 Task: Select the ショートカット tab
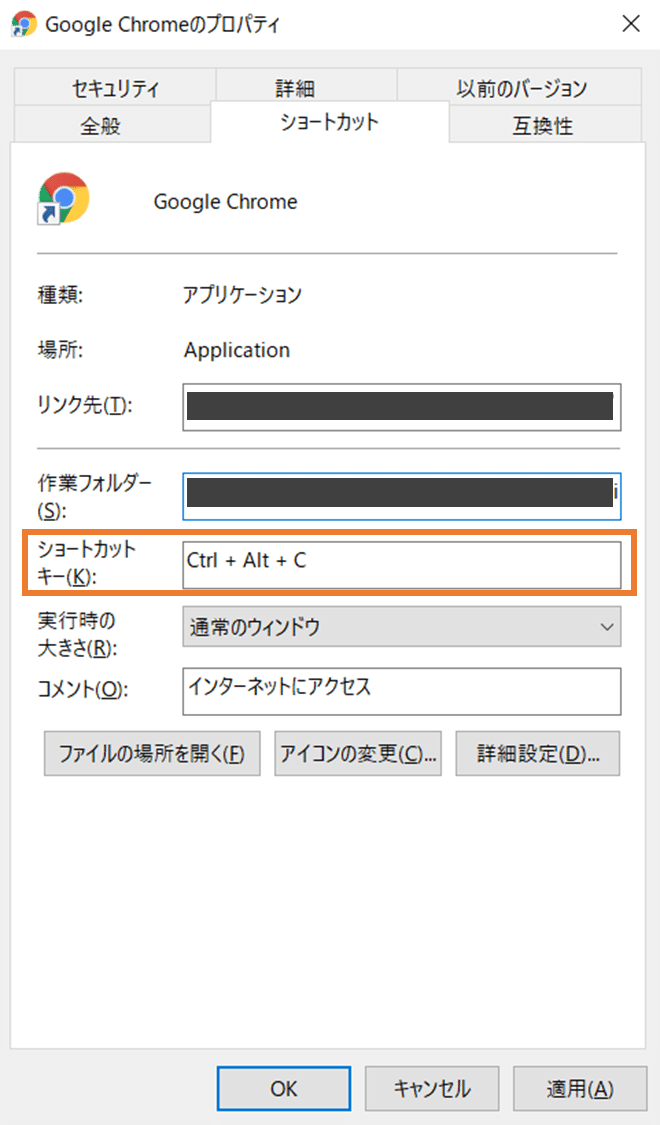coord(329,122)
